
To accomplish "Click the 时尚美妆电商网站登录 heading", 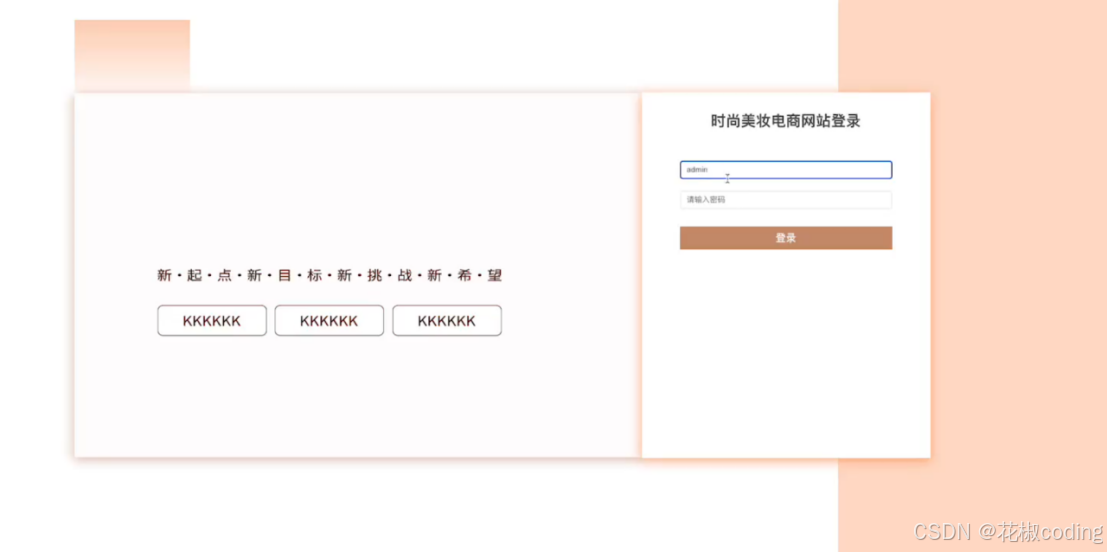I will (786, 121).
